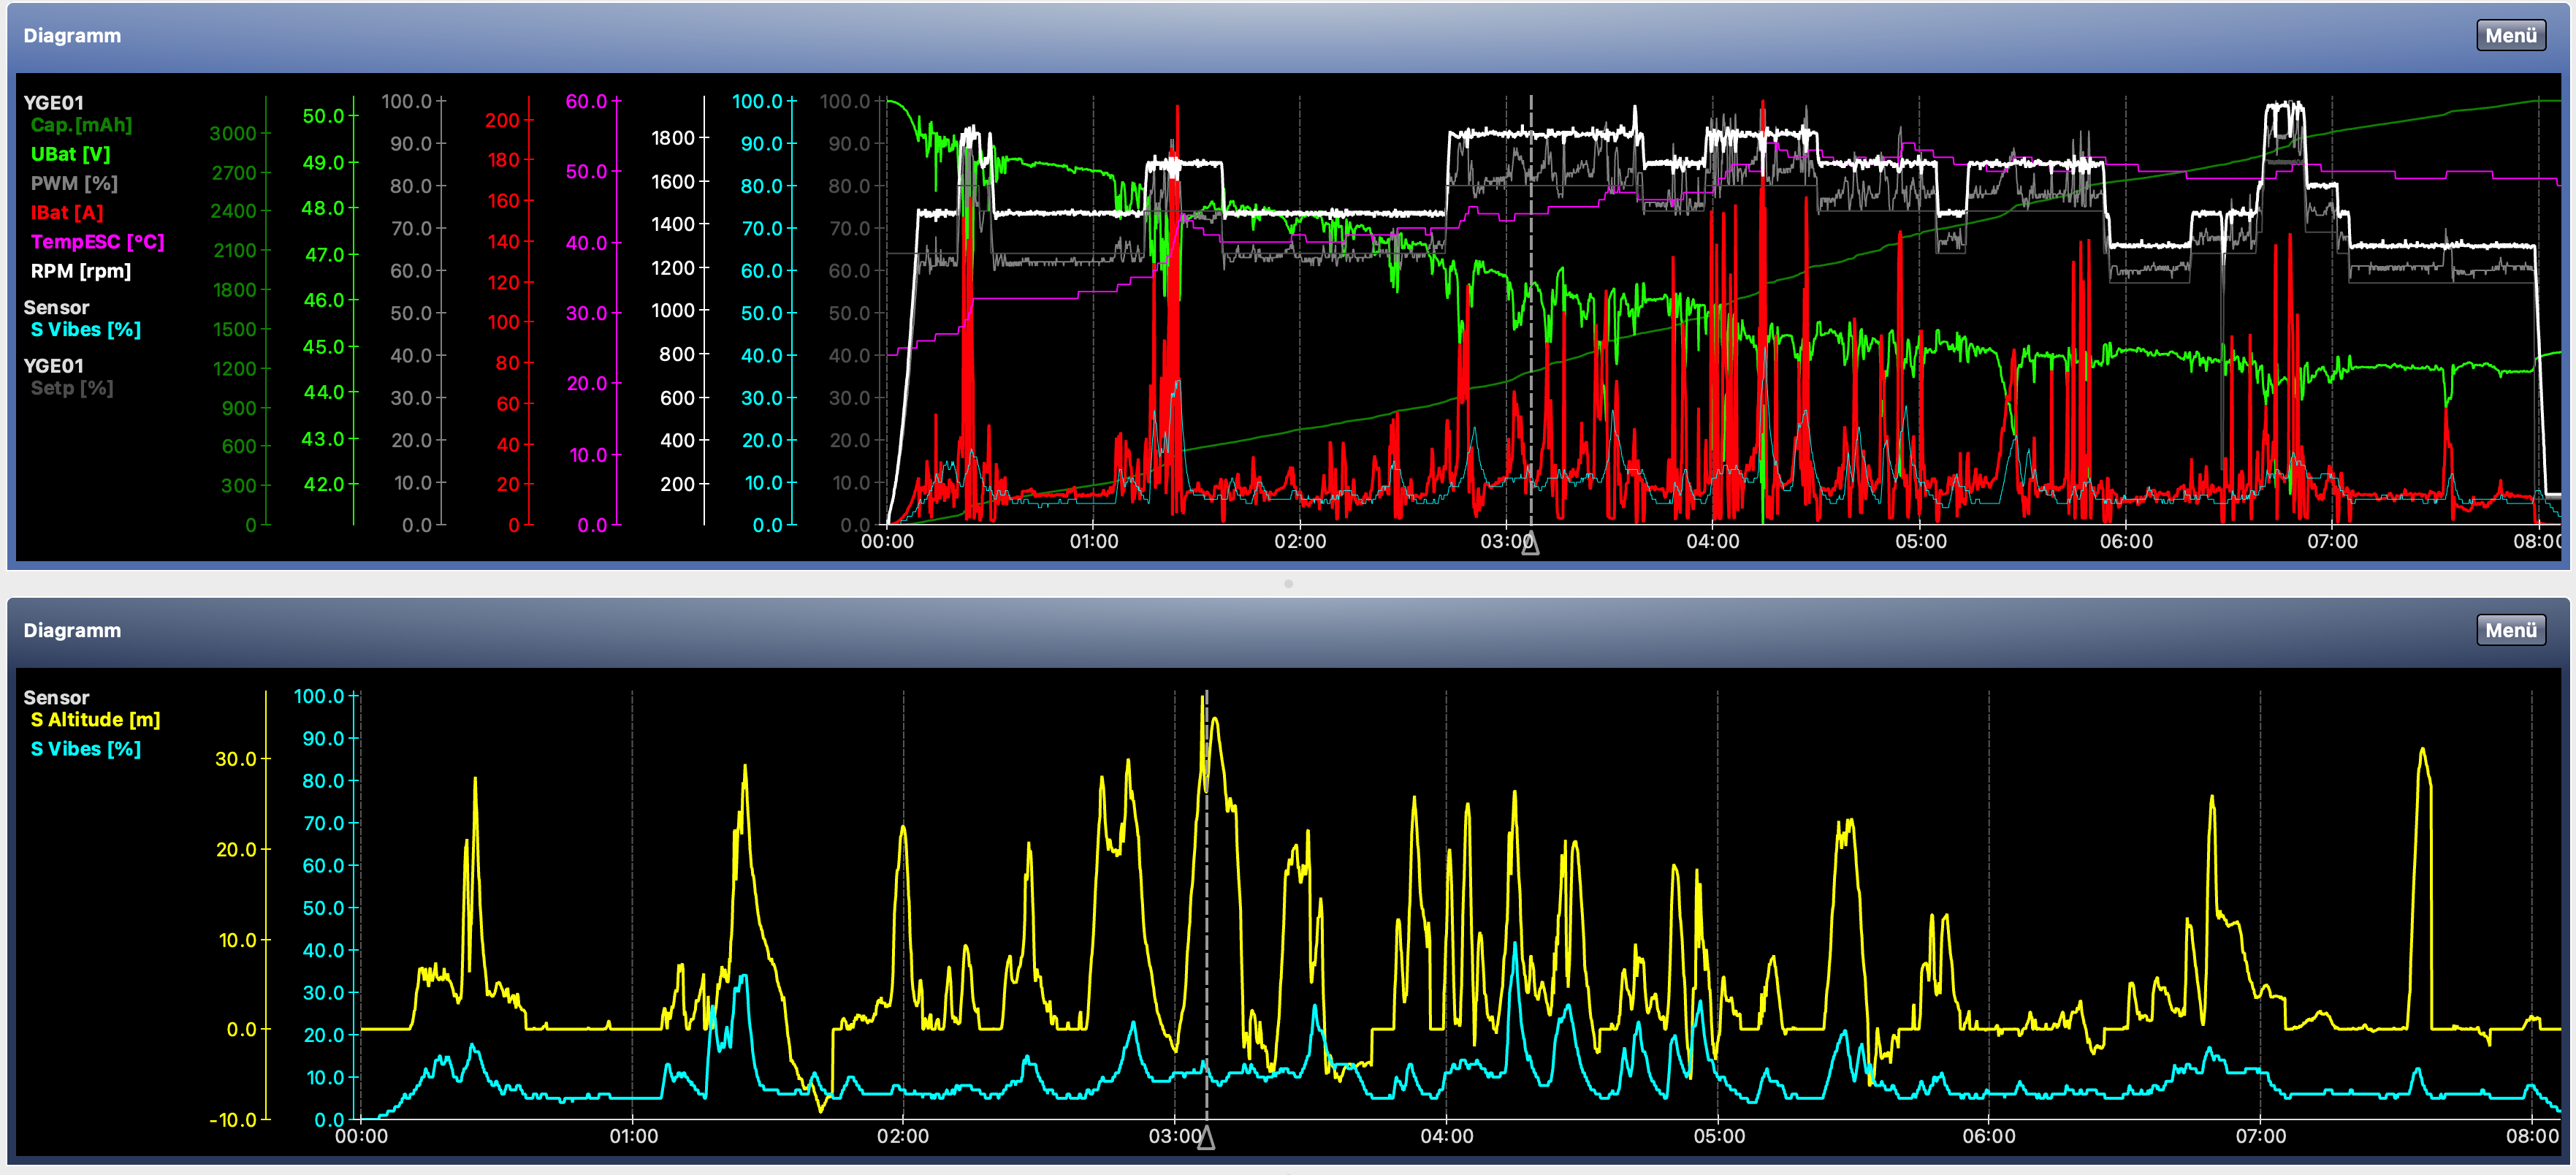The image size is (2576, 1175).
Task: Select the TempESC [°C] legend entry
Action: (97, 241)
